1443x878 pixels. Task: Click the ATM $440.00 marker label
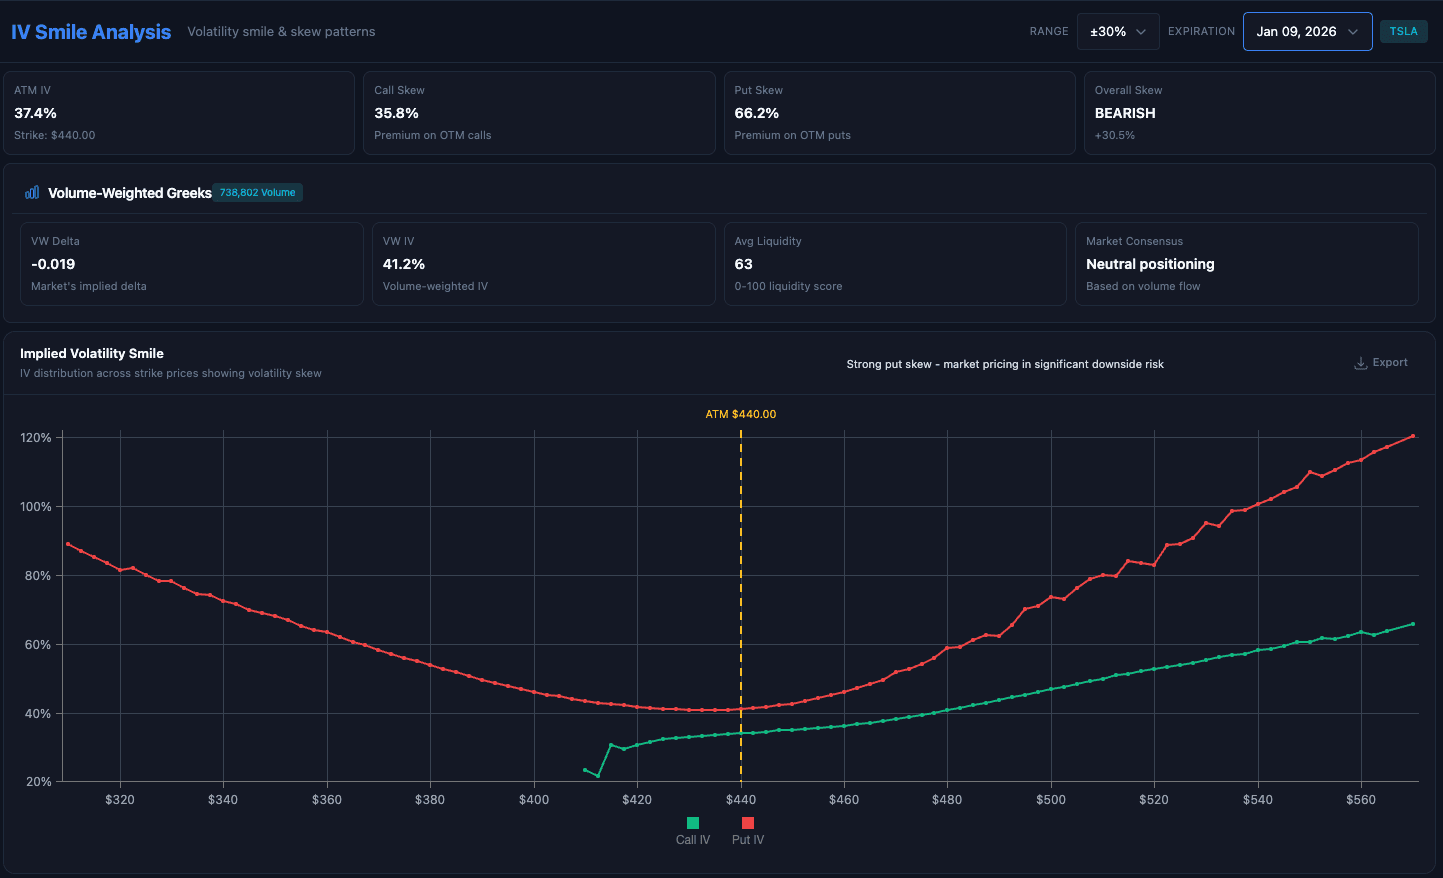[741, 414]
